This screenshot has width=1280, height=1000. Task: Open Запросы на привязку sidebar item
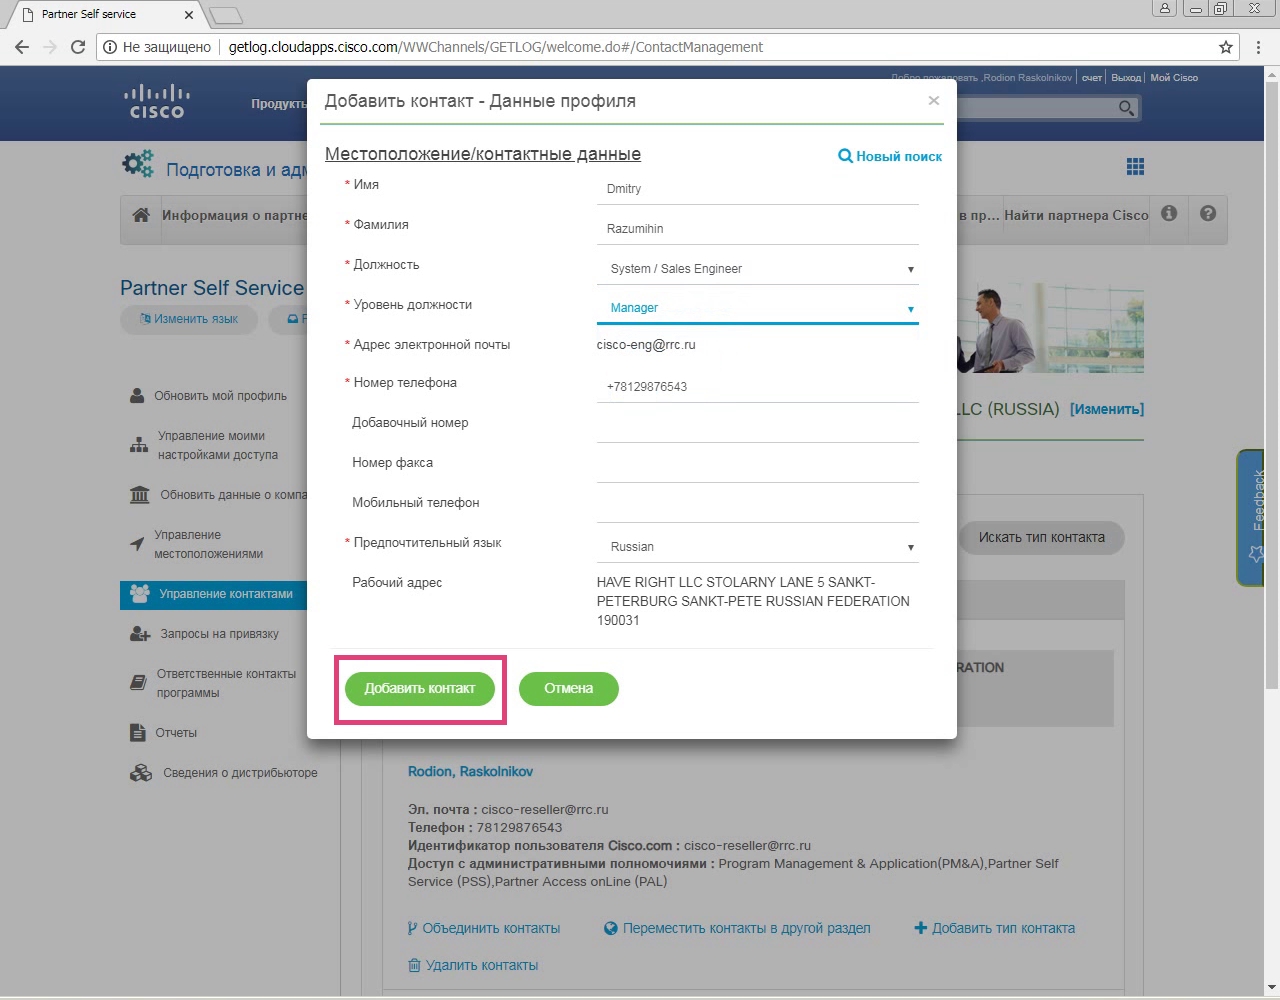pyautogui.click(x=219, y=634)
